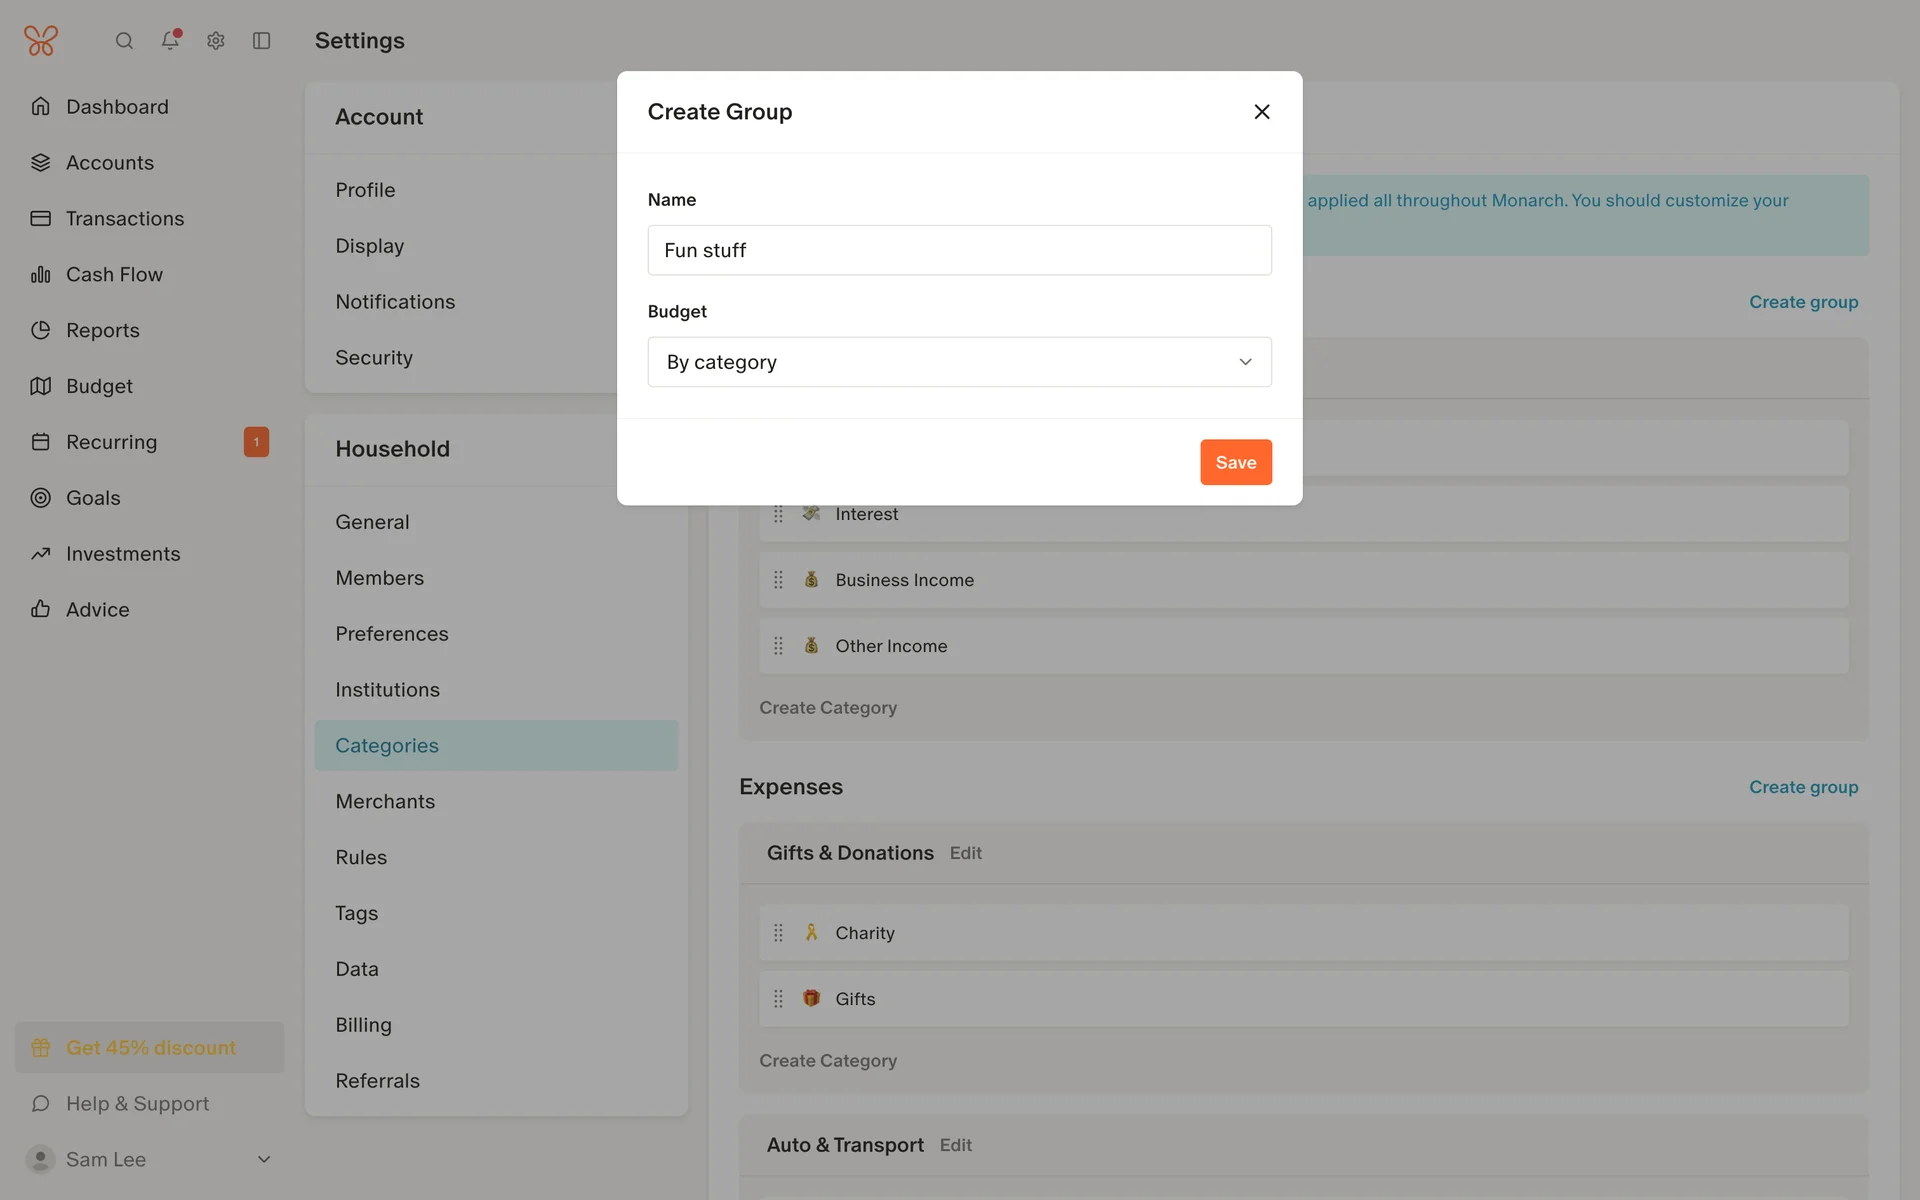Click Create group link under Expenses
The width and height of the screenshot is (1920, 1200).
tap(1803, 787)
